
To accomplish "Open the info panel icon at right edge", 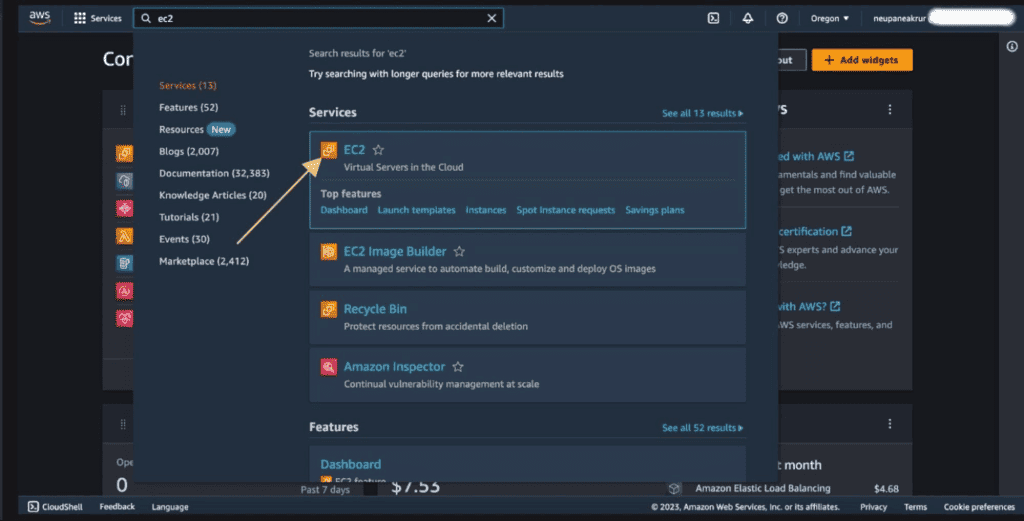I will (1012, 46).
